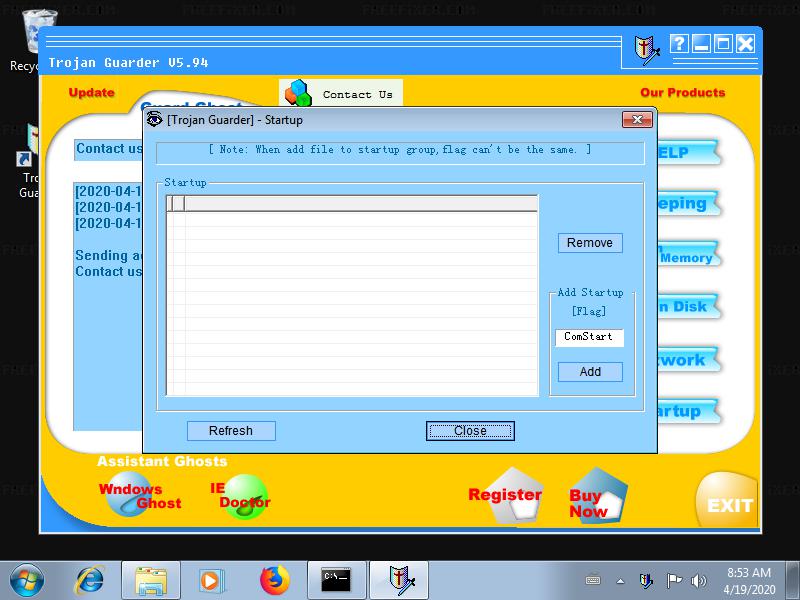Open the tab ending in 'eping' on right
The height and width of the screenshot is (600, 800).
click(689, 204)
